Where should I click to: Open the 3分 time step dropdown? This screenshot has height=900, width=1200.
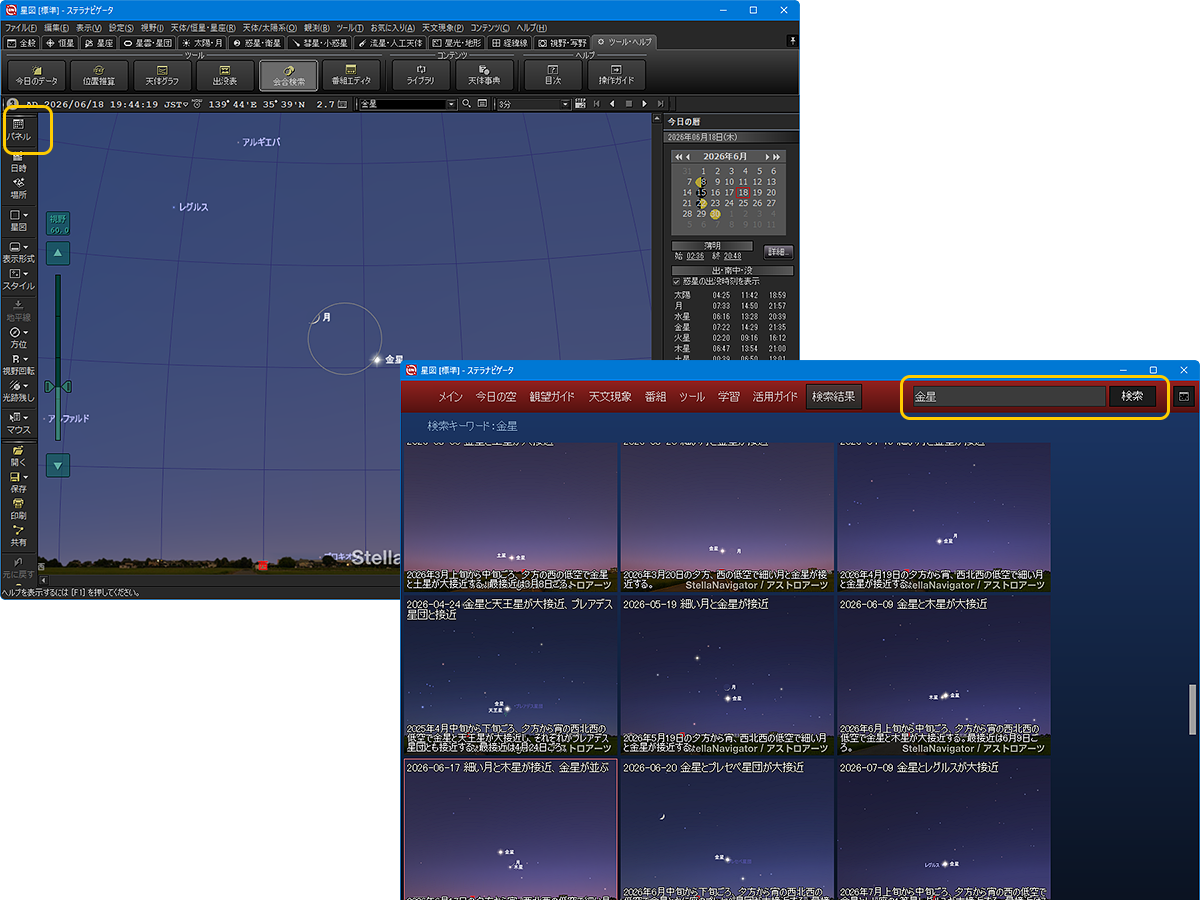pos(565,104)
